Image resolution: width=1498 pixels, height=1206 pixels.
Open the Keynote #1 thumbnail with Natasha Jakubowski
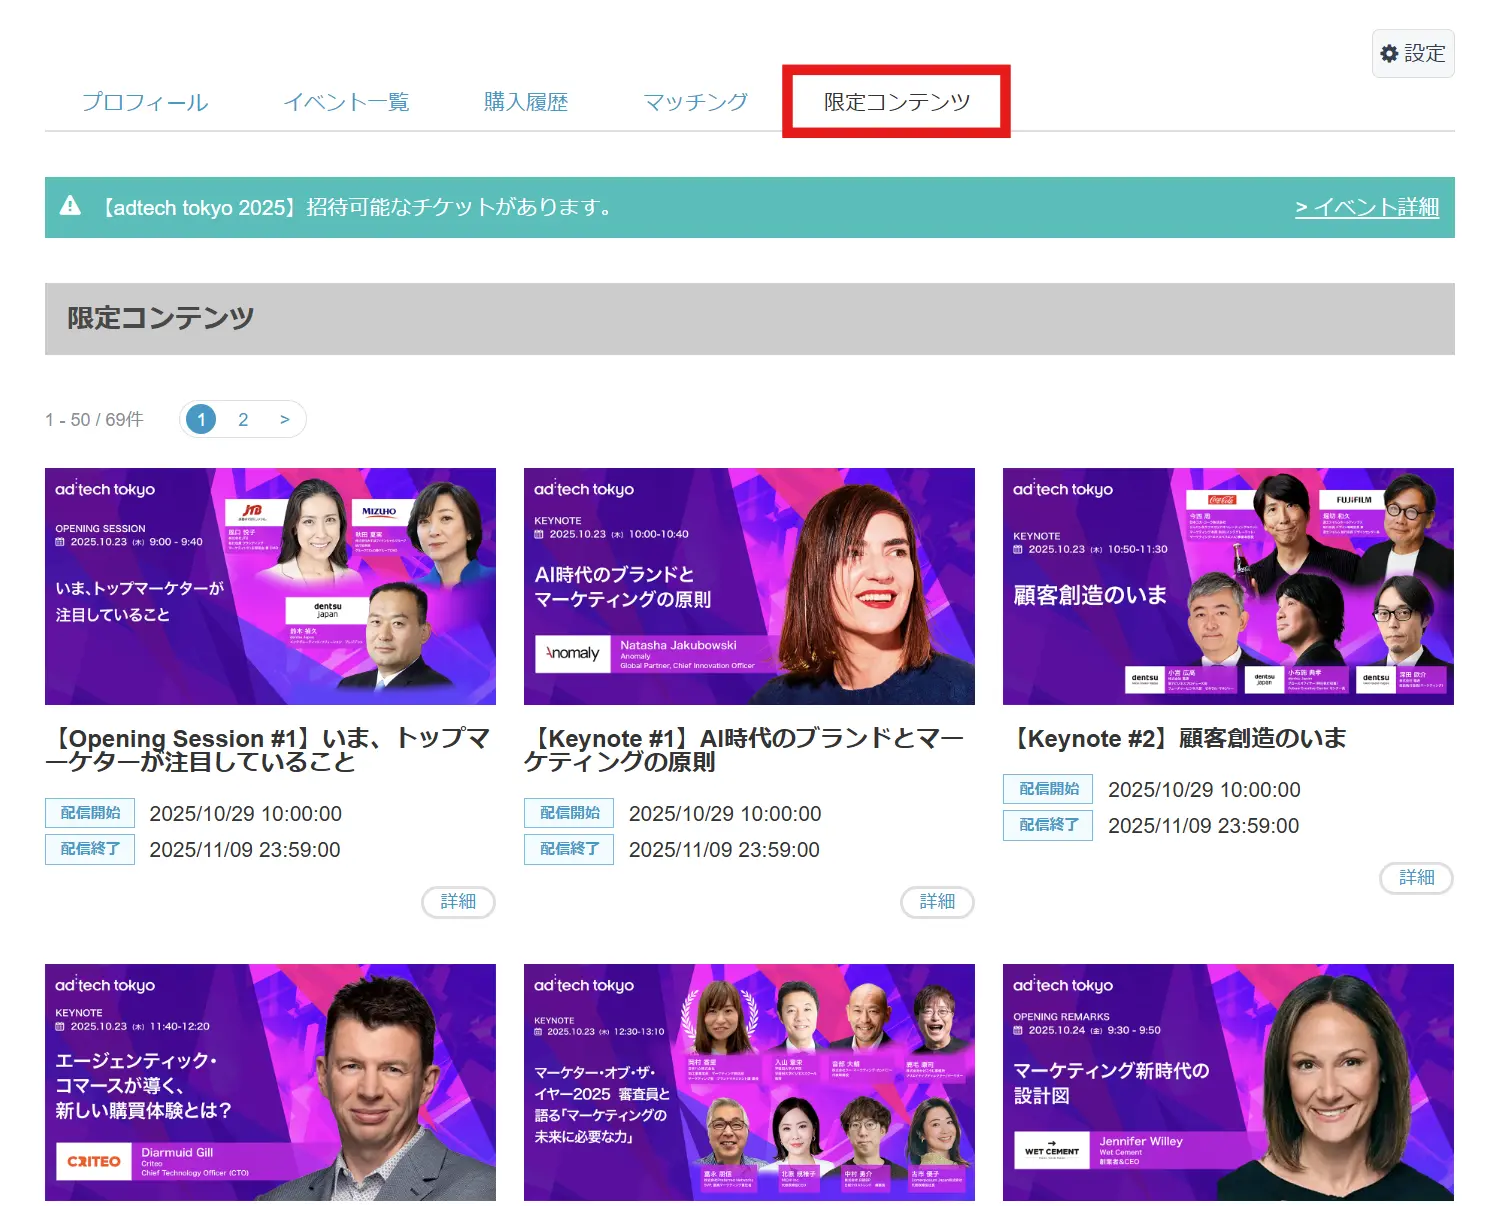coord(749,587)
